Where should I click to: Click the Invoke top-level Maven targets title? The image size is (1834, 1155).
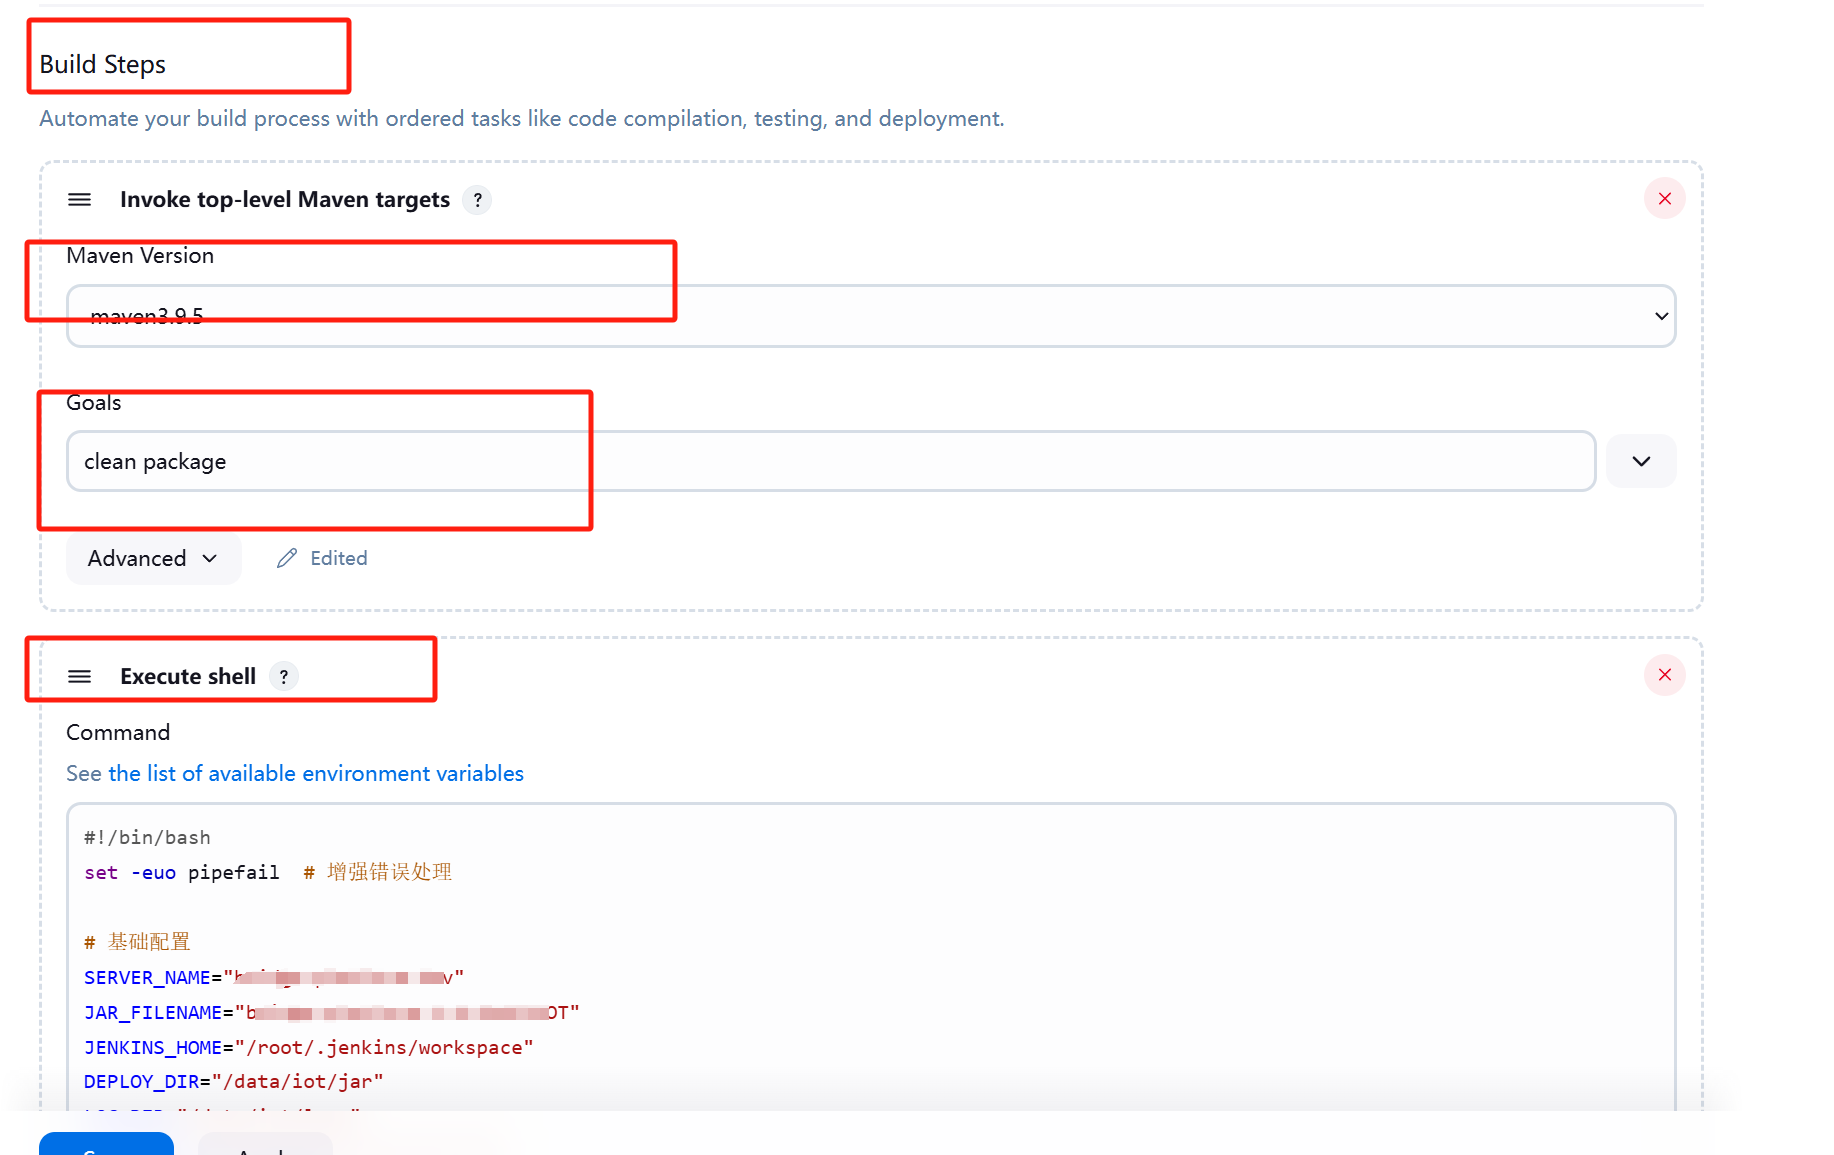point(285,200)
